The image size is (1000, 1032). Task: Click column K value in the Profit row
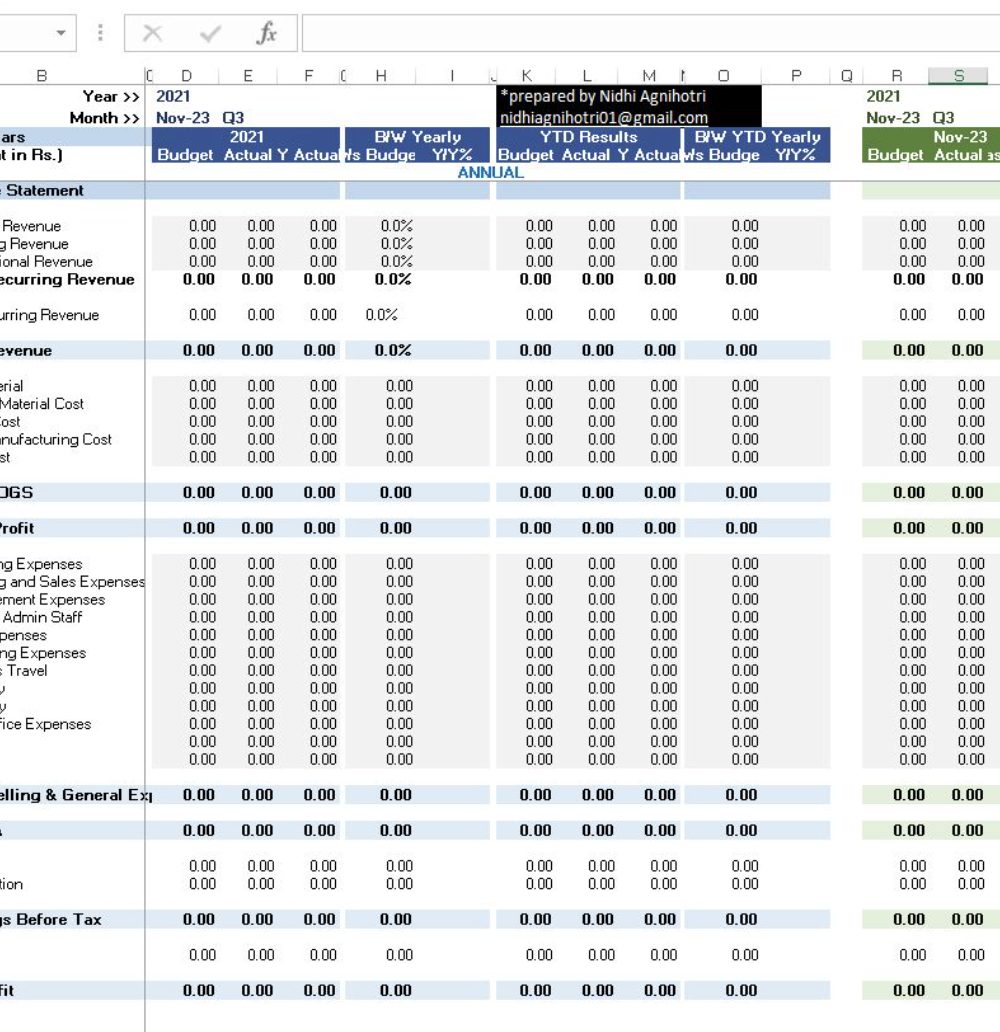[x=535, y=528]
